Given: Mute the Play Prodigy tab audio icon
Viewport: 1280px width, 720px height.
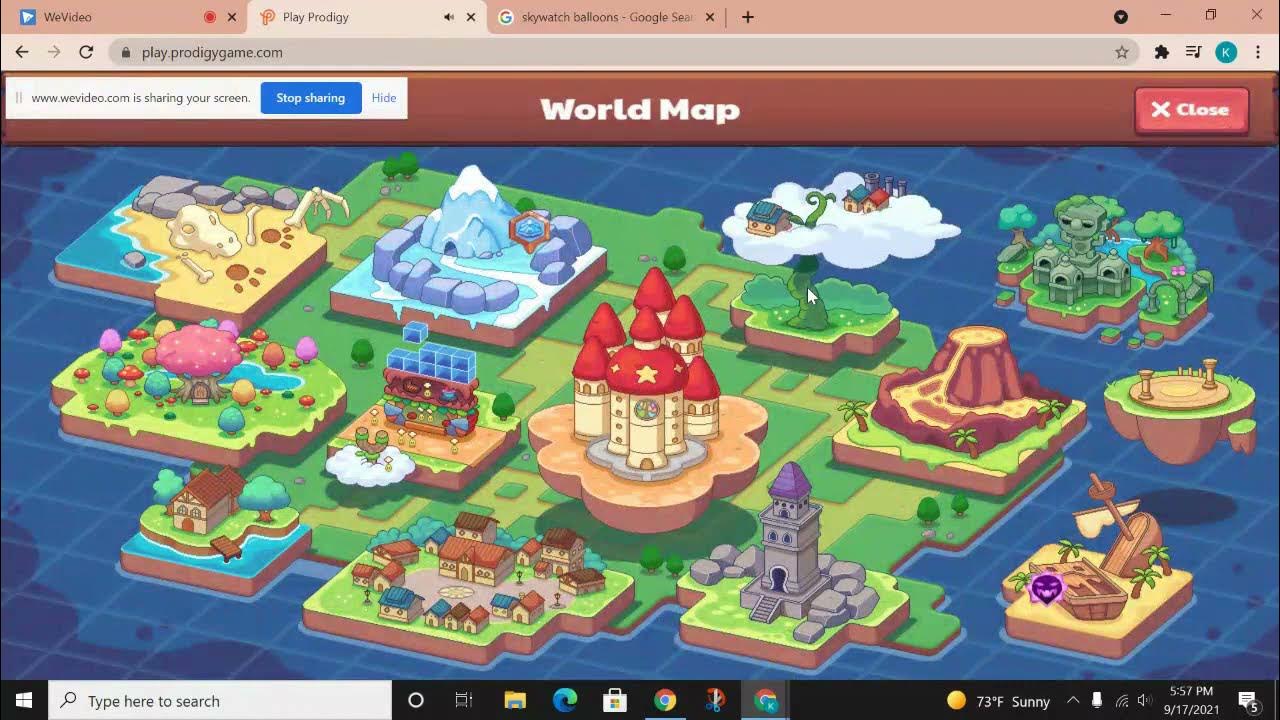Looking at the screenshot, I should [x=448, y=17].
